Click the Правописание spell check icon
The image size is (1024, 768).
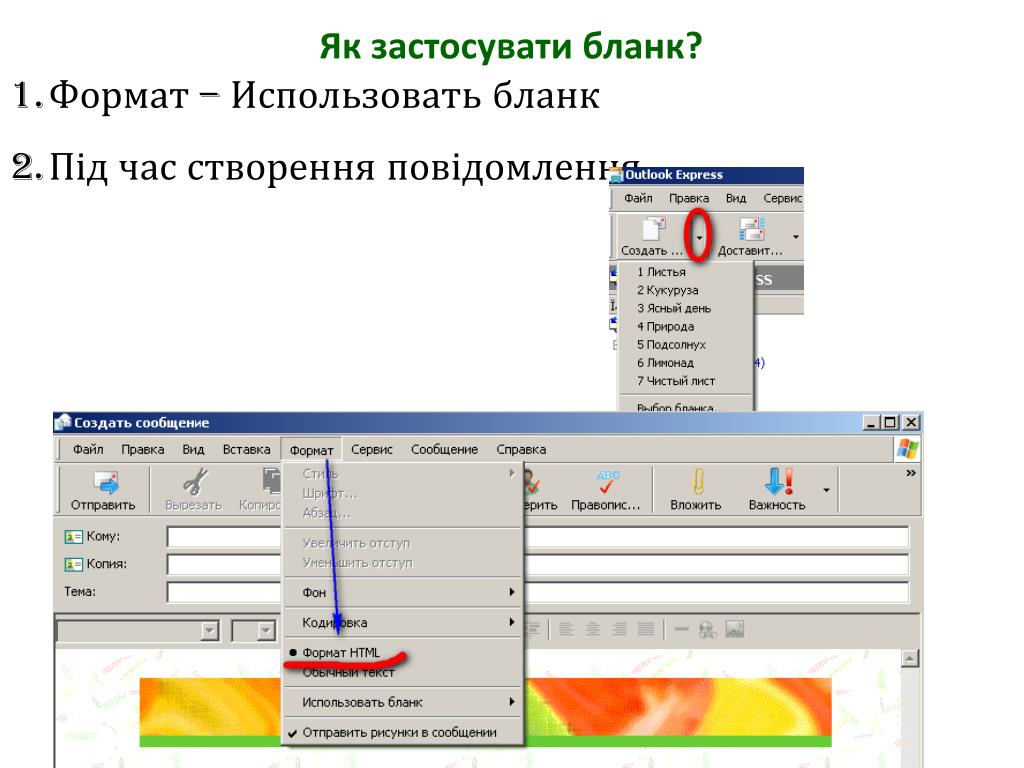click(607, 483)
